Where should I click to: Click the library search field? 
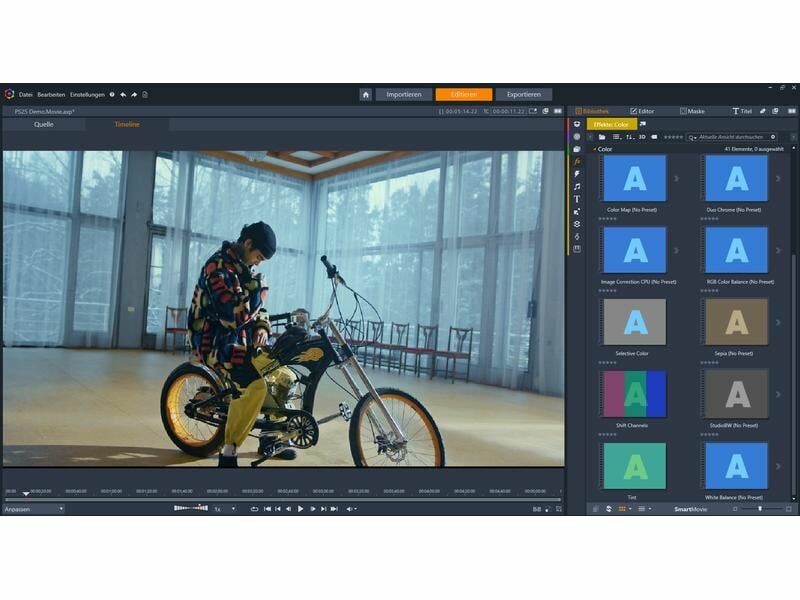[732, 137]
